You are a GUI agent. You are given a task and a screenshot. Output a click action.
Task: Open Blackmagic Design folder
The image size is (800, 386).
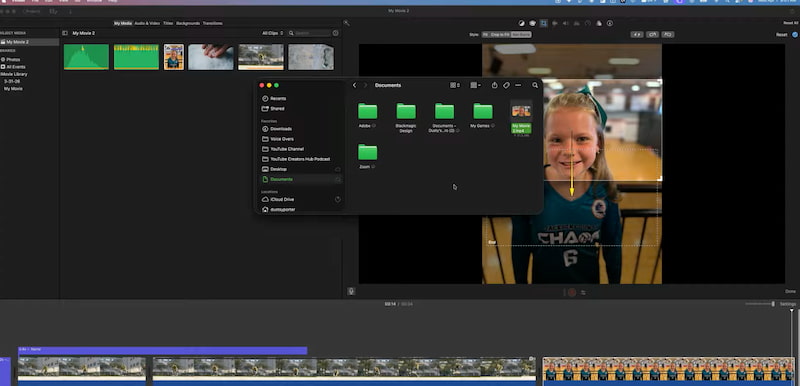[x=406, y=117]
